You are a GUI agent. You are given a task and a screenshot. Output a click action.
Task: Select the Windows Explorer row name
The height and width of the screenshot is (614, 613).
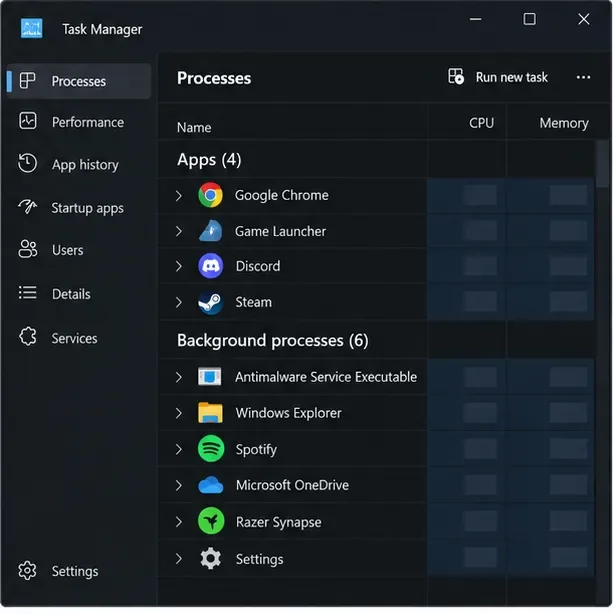[288, 413]
